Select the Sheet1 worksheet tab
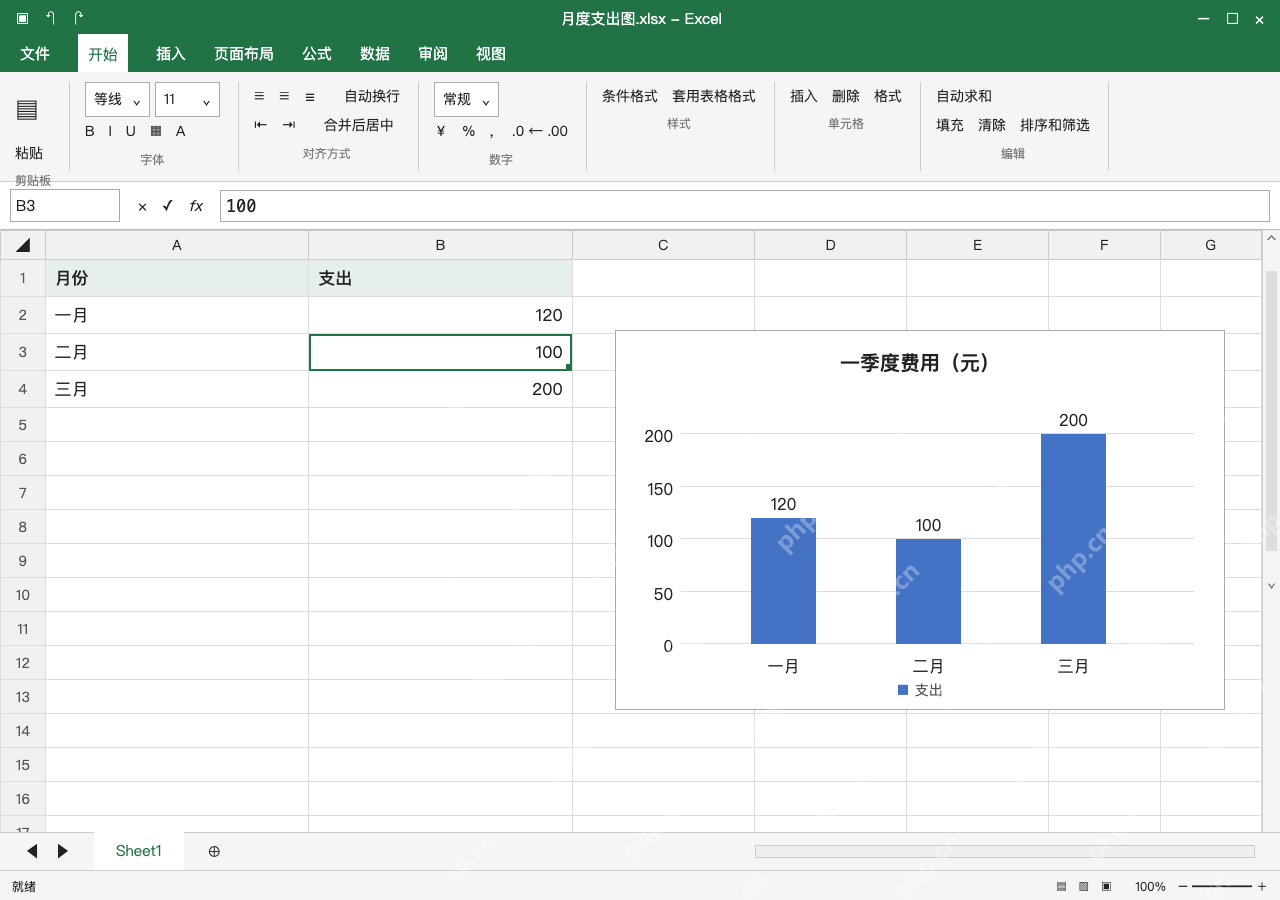The image size is (1280, 900). click(139, 851)
